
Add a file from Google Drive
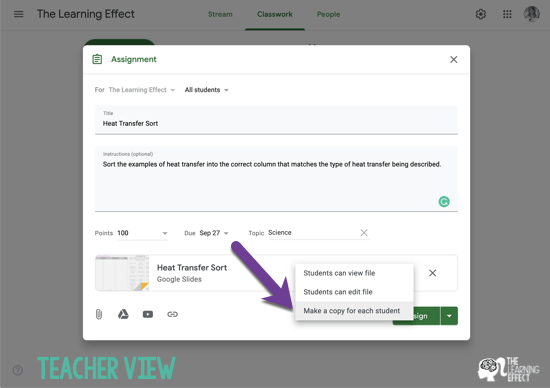(x=123, y=314)
